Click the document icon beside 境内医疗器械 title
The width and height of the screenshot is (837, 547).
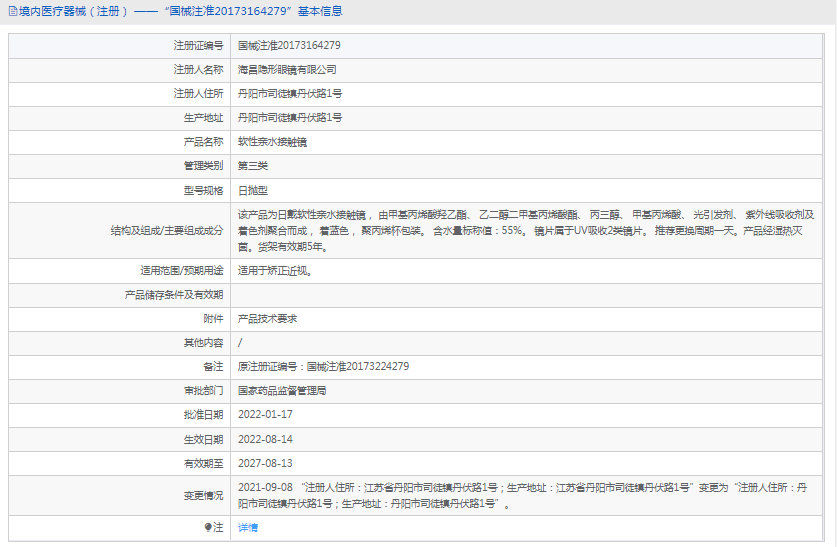12,12
